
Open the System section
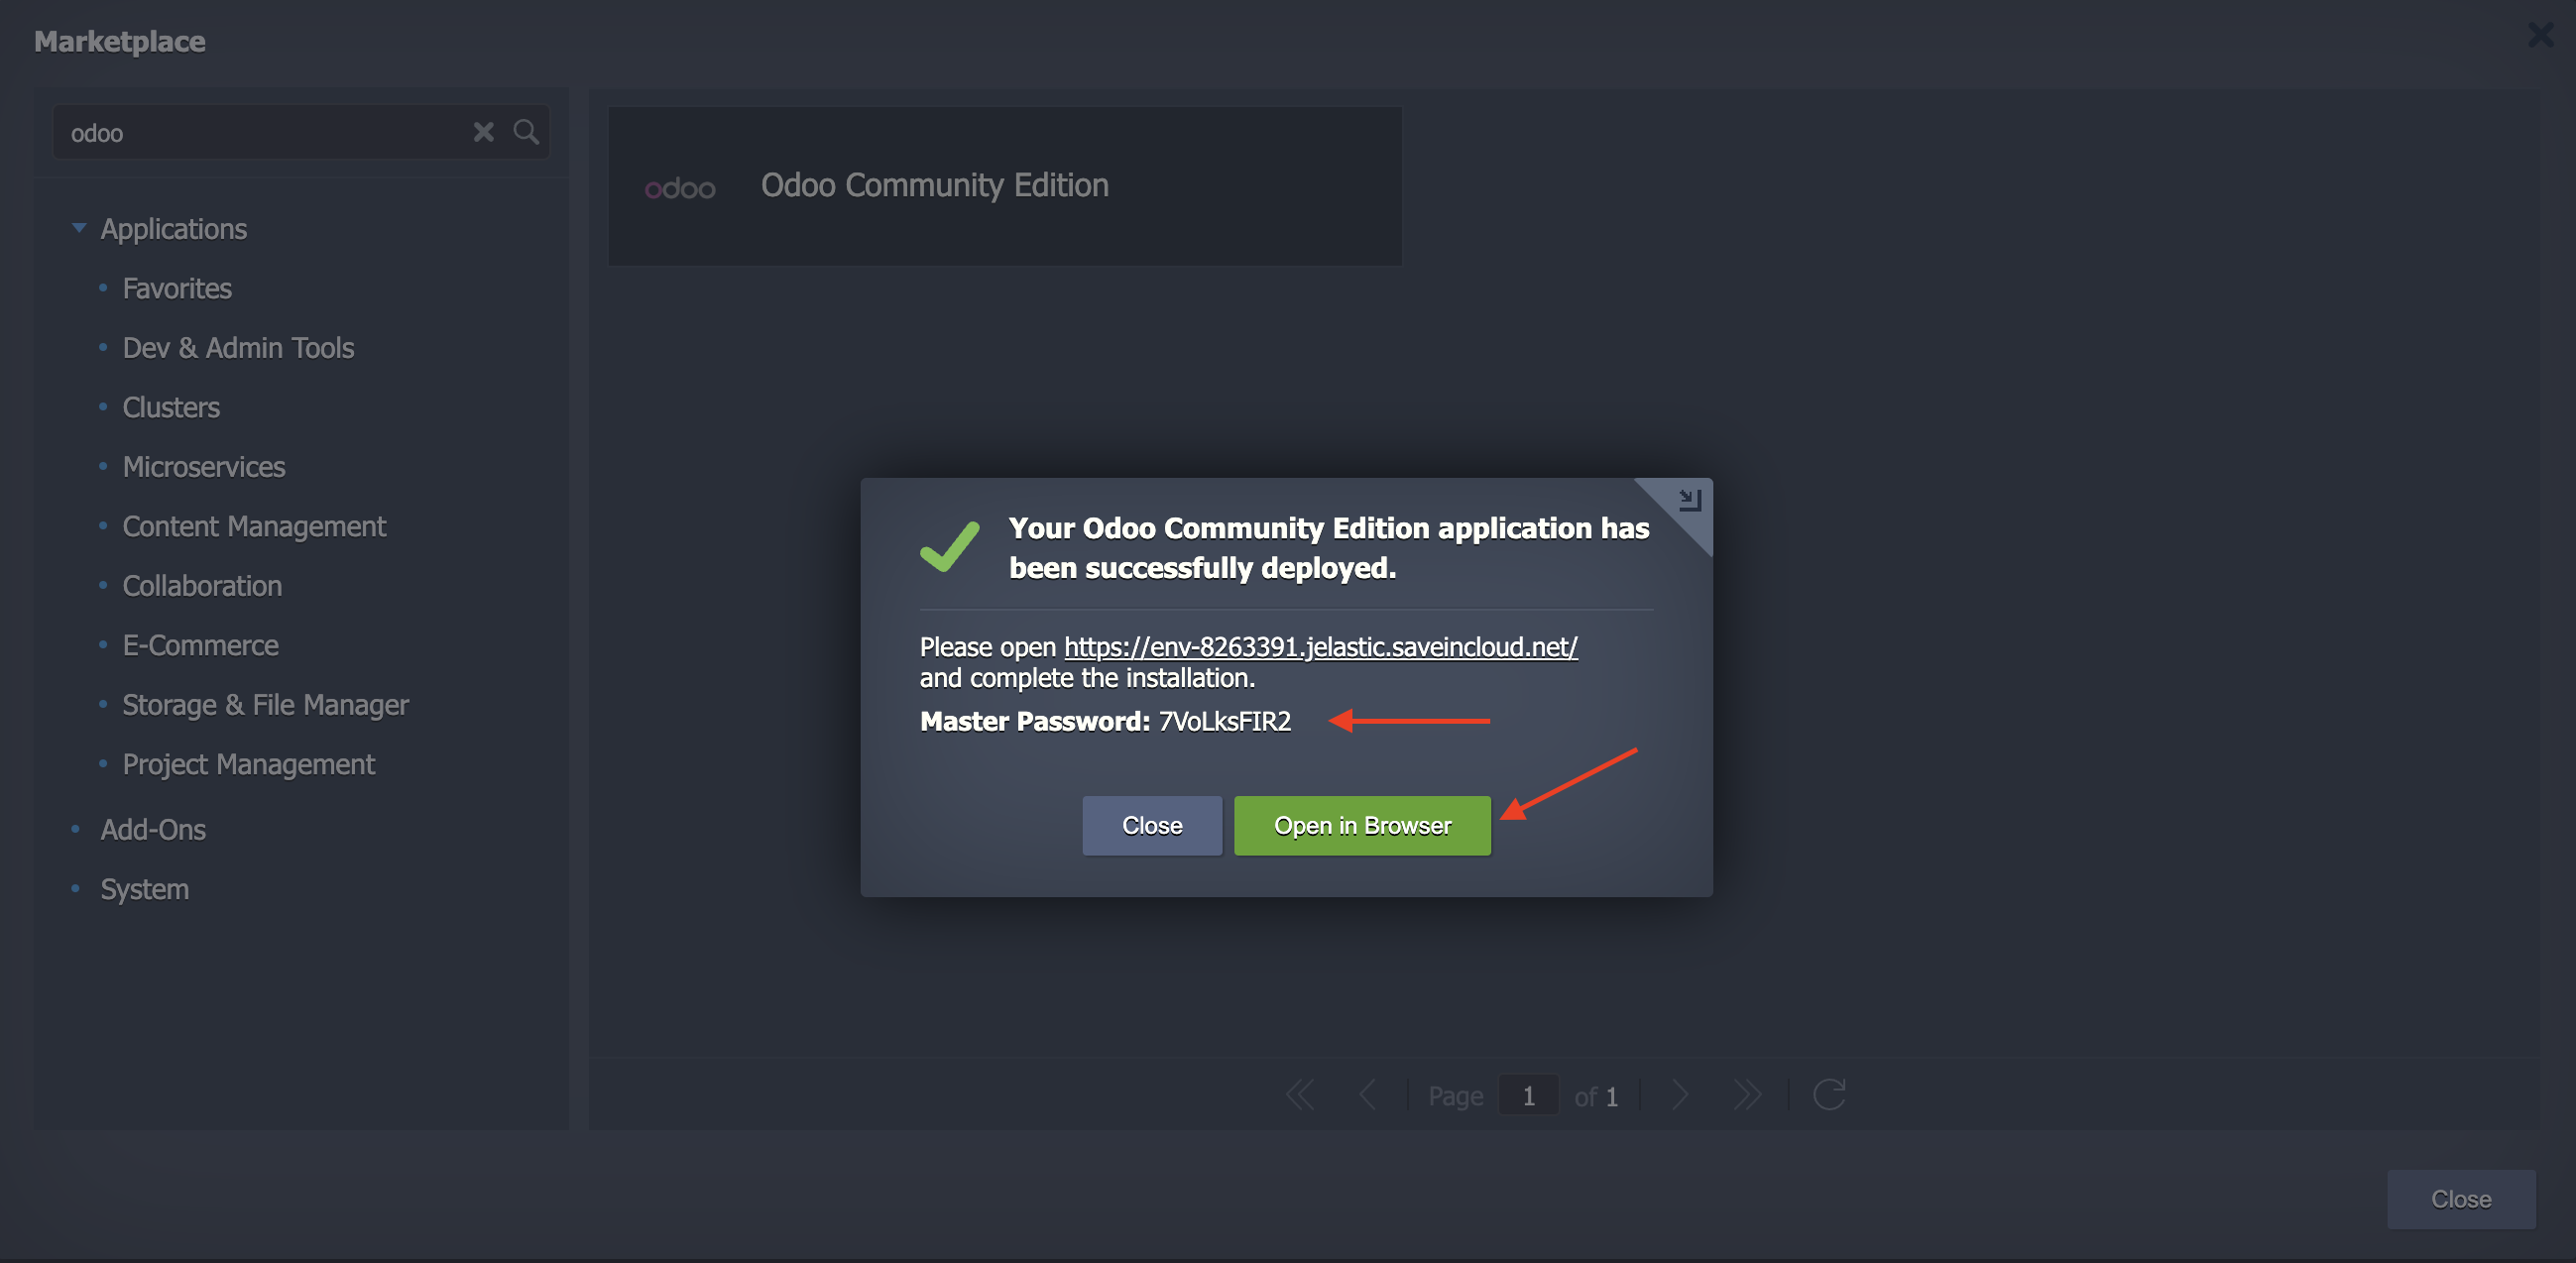point(144,890)
